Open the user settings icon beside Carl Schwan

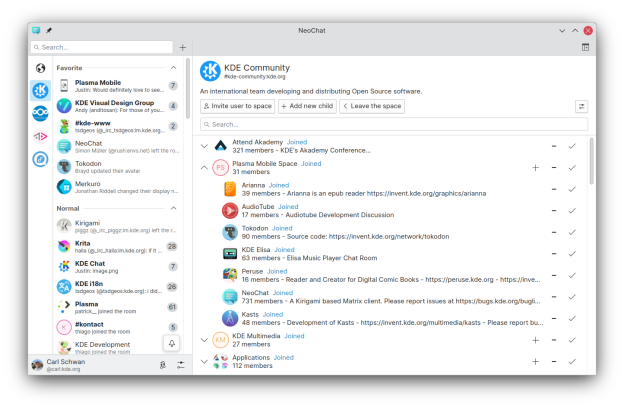click(x=181, y=365)
